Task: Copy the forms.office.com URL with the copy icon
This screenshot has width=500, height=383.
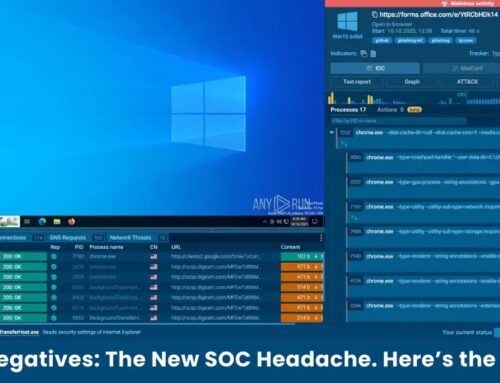Action: click(x=374, y=15)
